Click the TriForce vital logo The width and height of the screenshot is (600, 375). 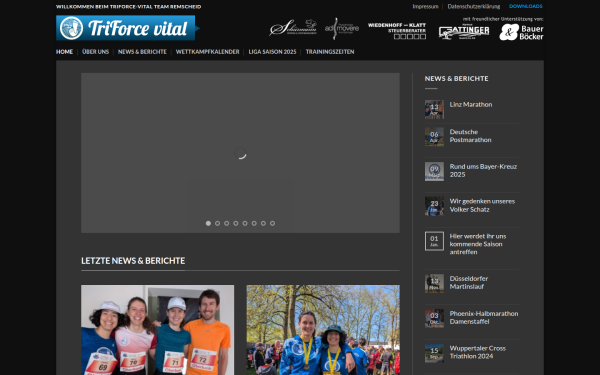128,28
